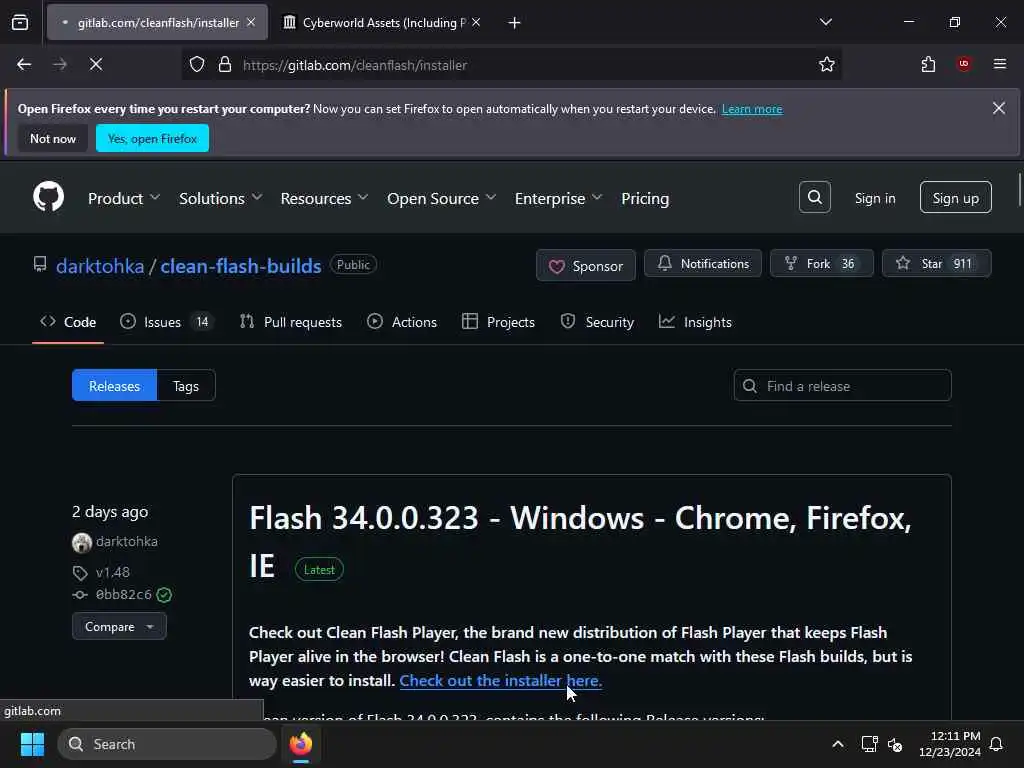This screenshot has width=1024, height=768.
Task: Open the Issues tab
Action: click(167, 322)
